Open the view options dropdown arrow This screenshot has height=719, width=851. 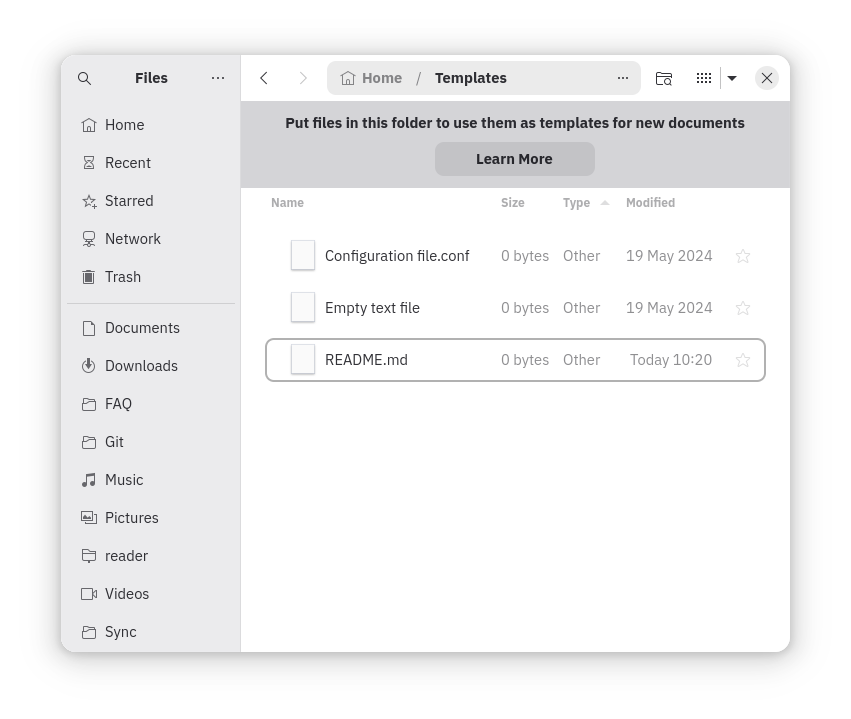pos(732,78)
